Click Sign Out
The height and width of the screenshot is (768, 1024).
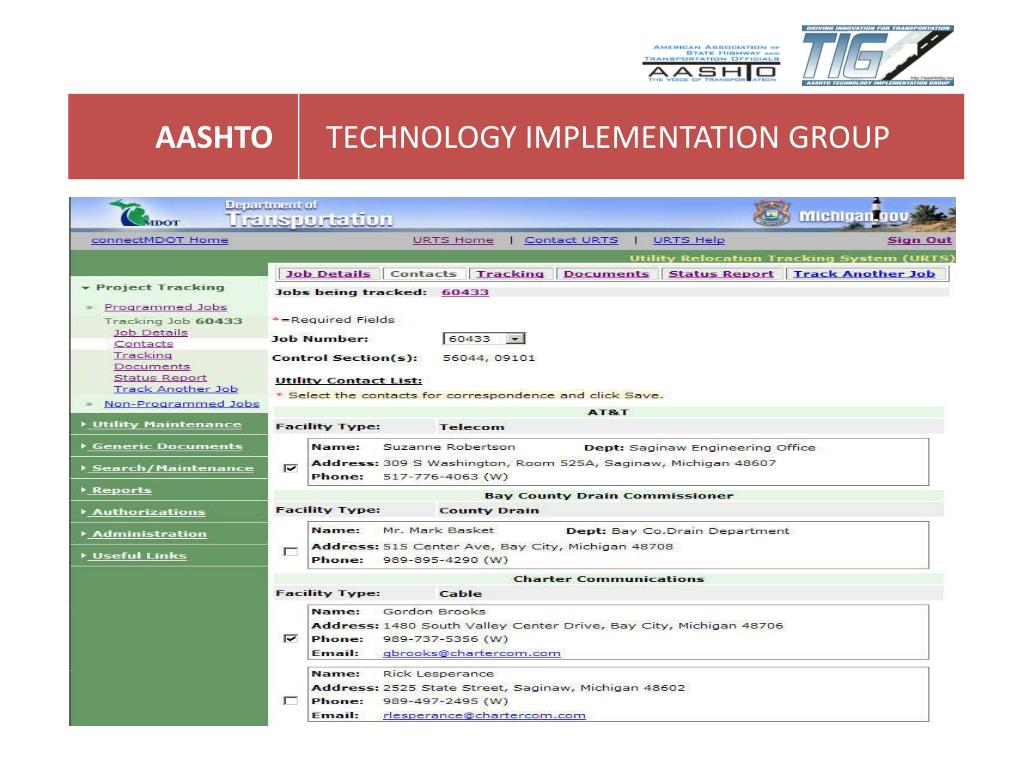tap(919, 240)
